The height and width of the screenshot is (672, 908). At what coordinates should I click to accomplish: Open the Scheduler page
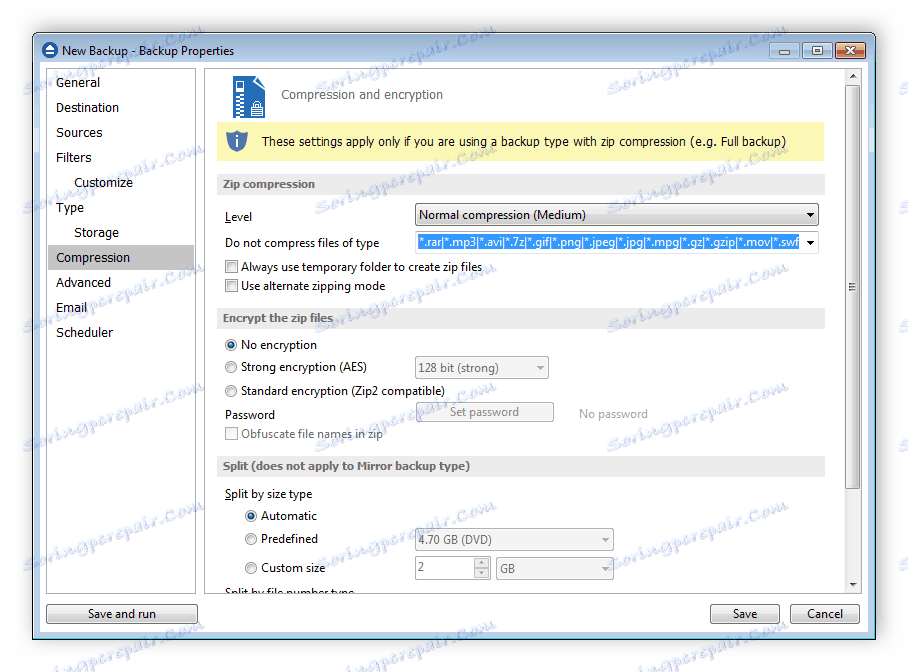point(85,332)
